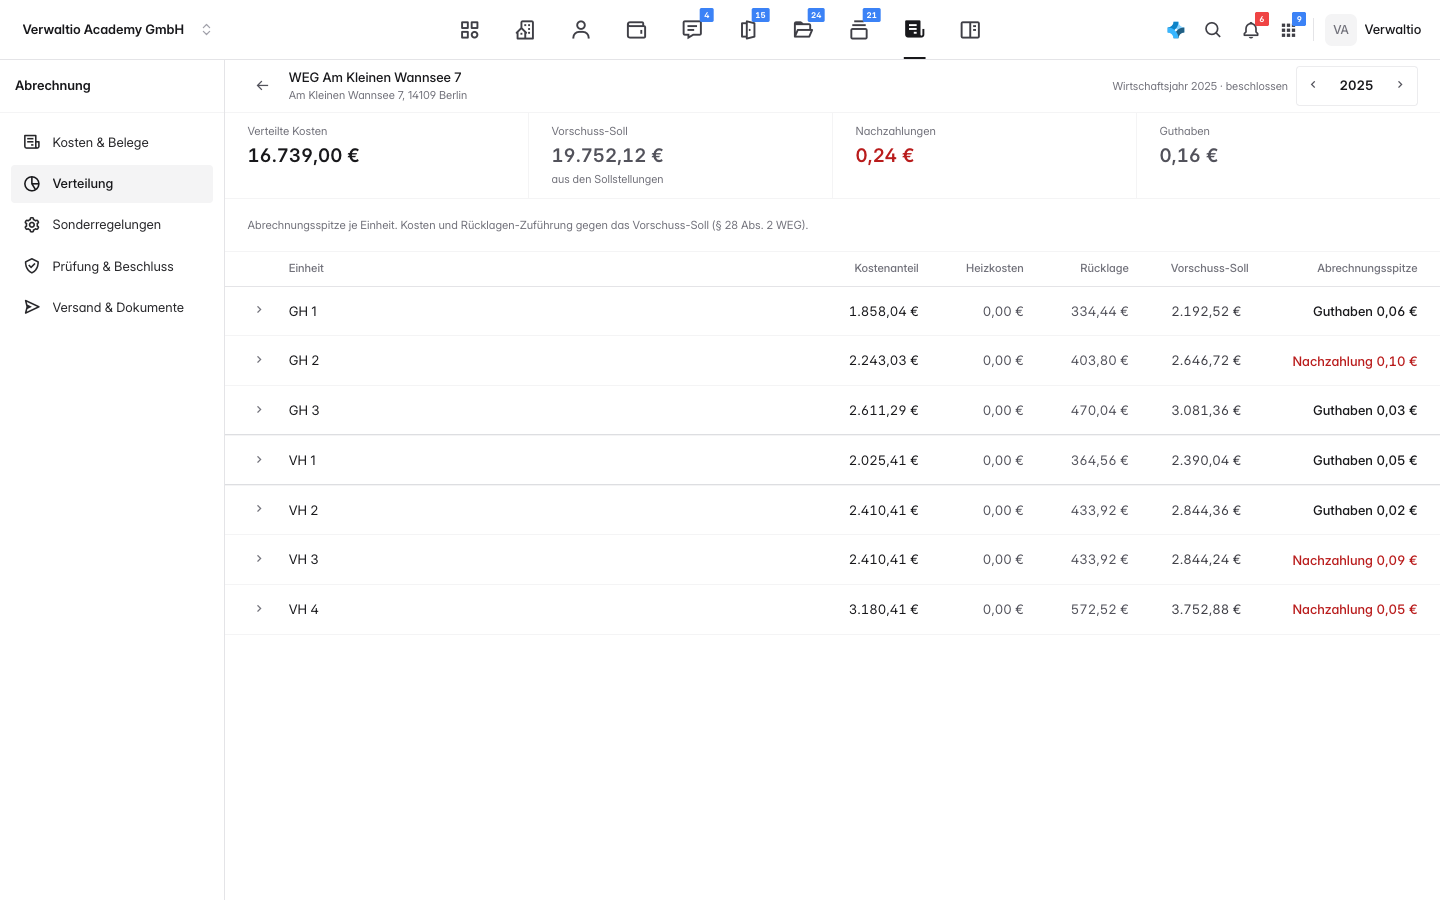Open Sonderregelungen in sidebar
The image size is (1440, 900).
(112, 225)
